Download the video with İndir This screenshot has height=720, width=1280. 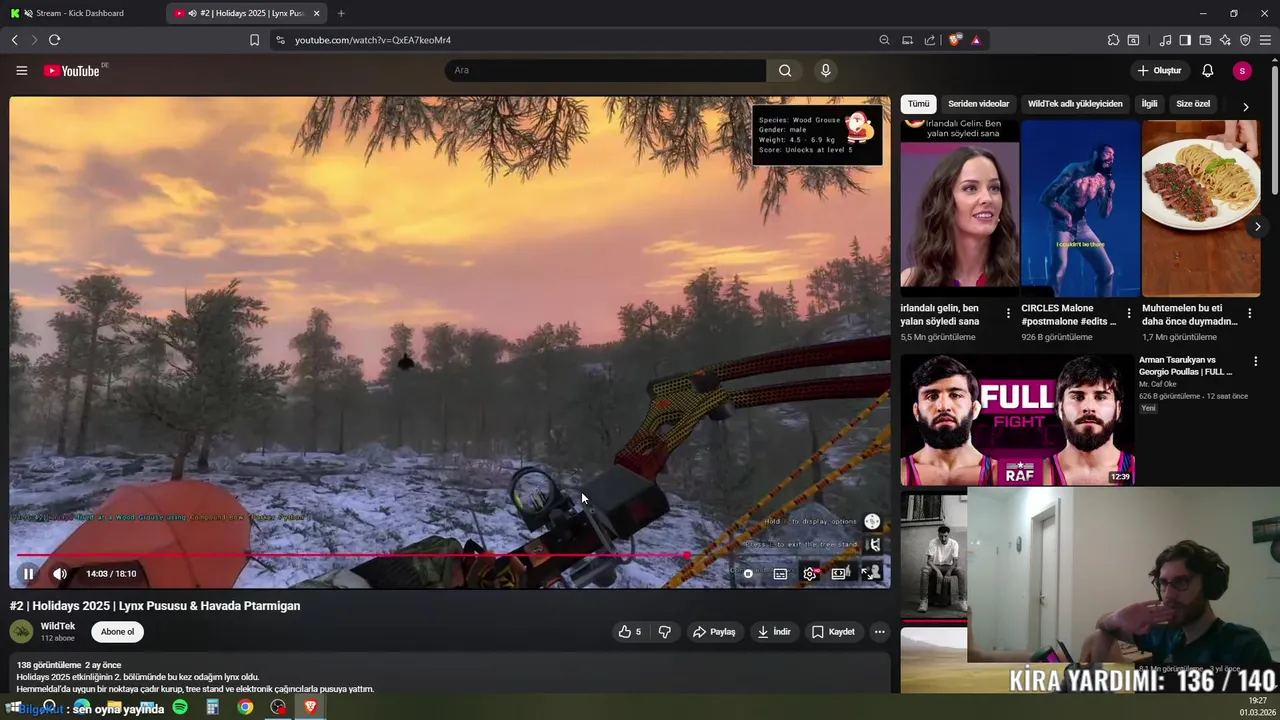(774, 632)
